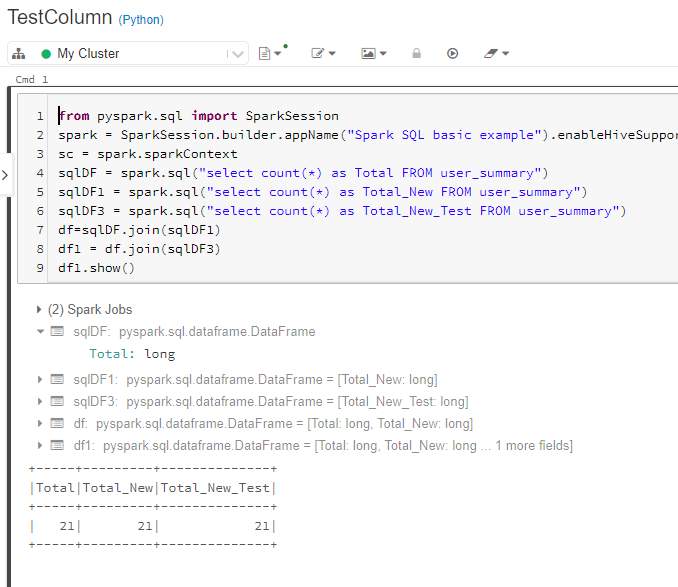Expand the left sidebar arrow

point(5,175)
